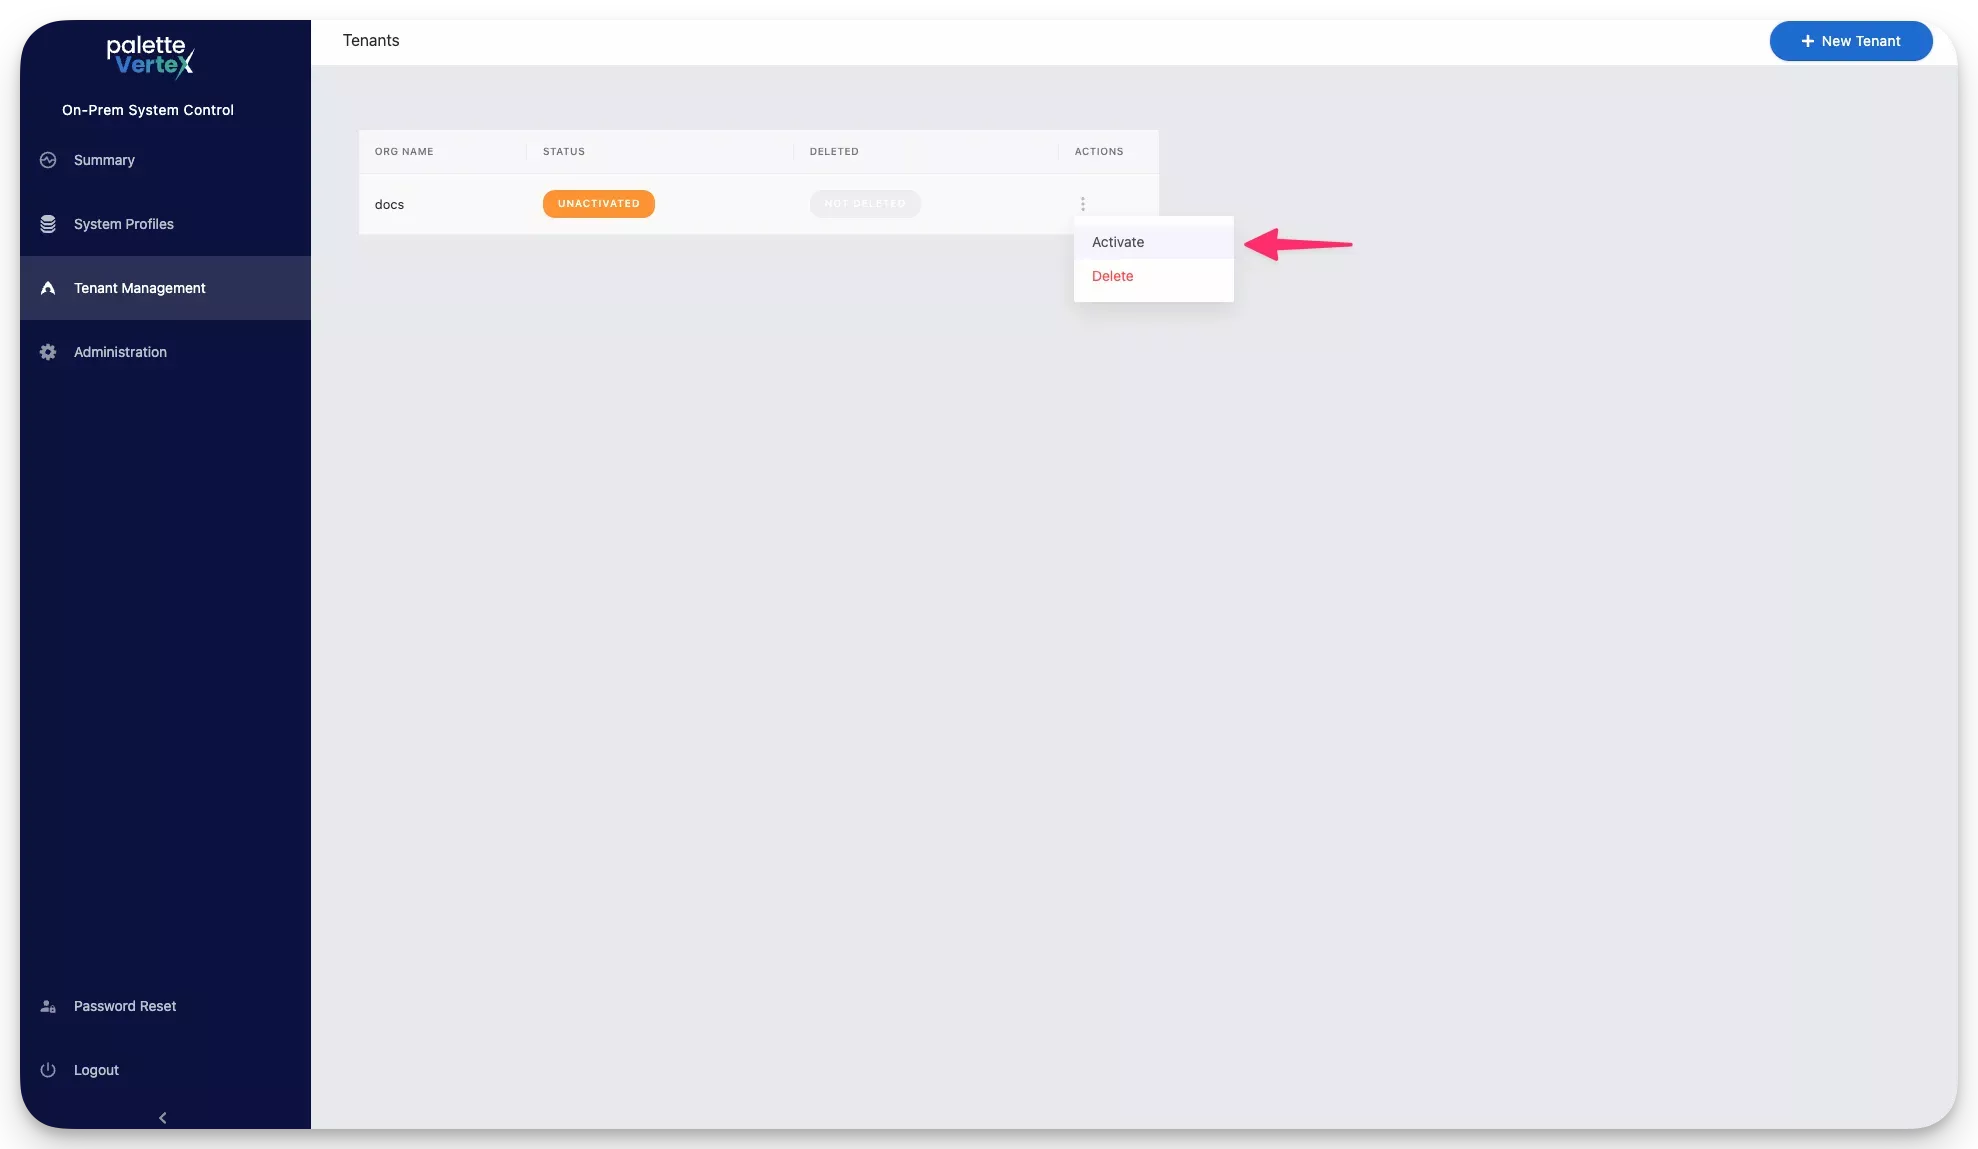This screenshot has height=1149, width=1978.
Task: Click the New Tenant button
Action: (x=1851, y=41)
